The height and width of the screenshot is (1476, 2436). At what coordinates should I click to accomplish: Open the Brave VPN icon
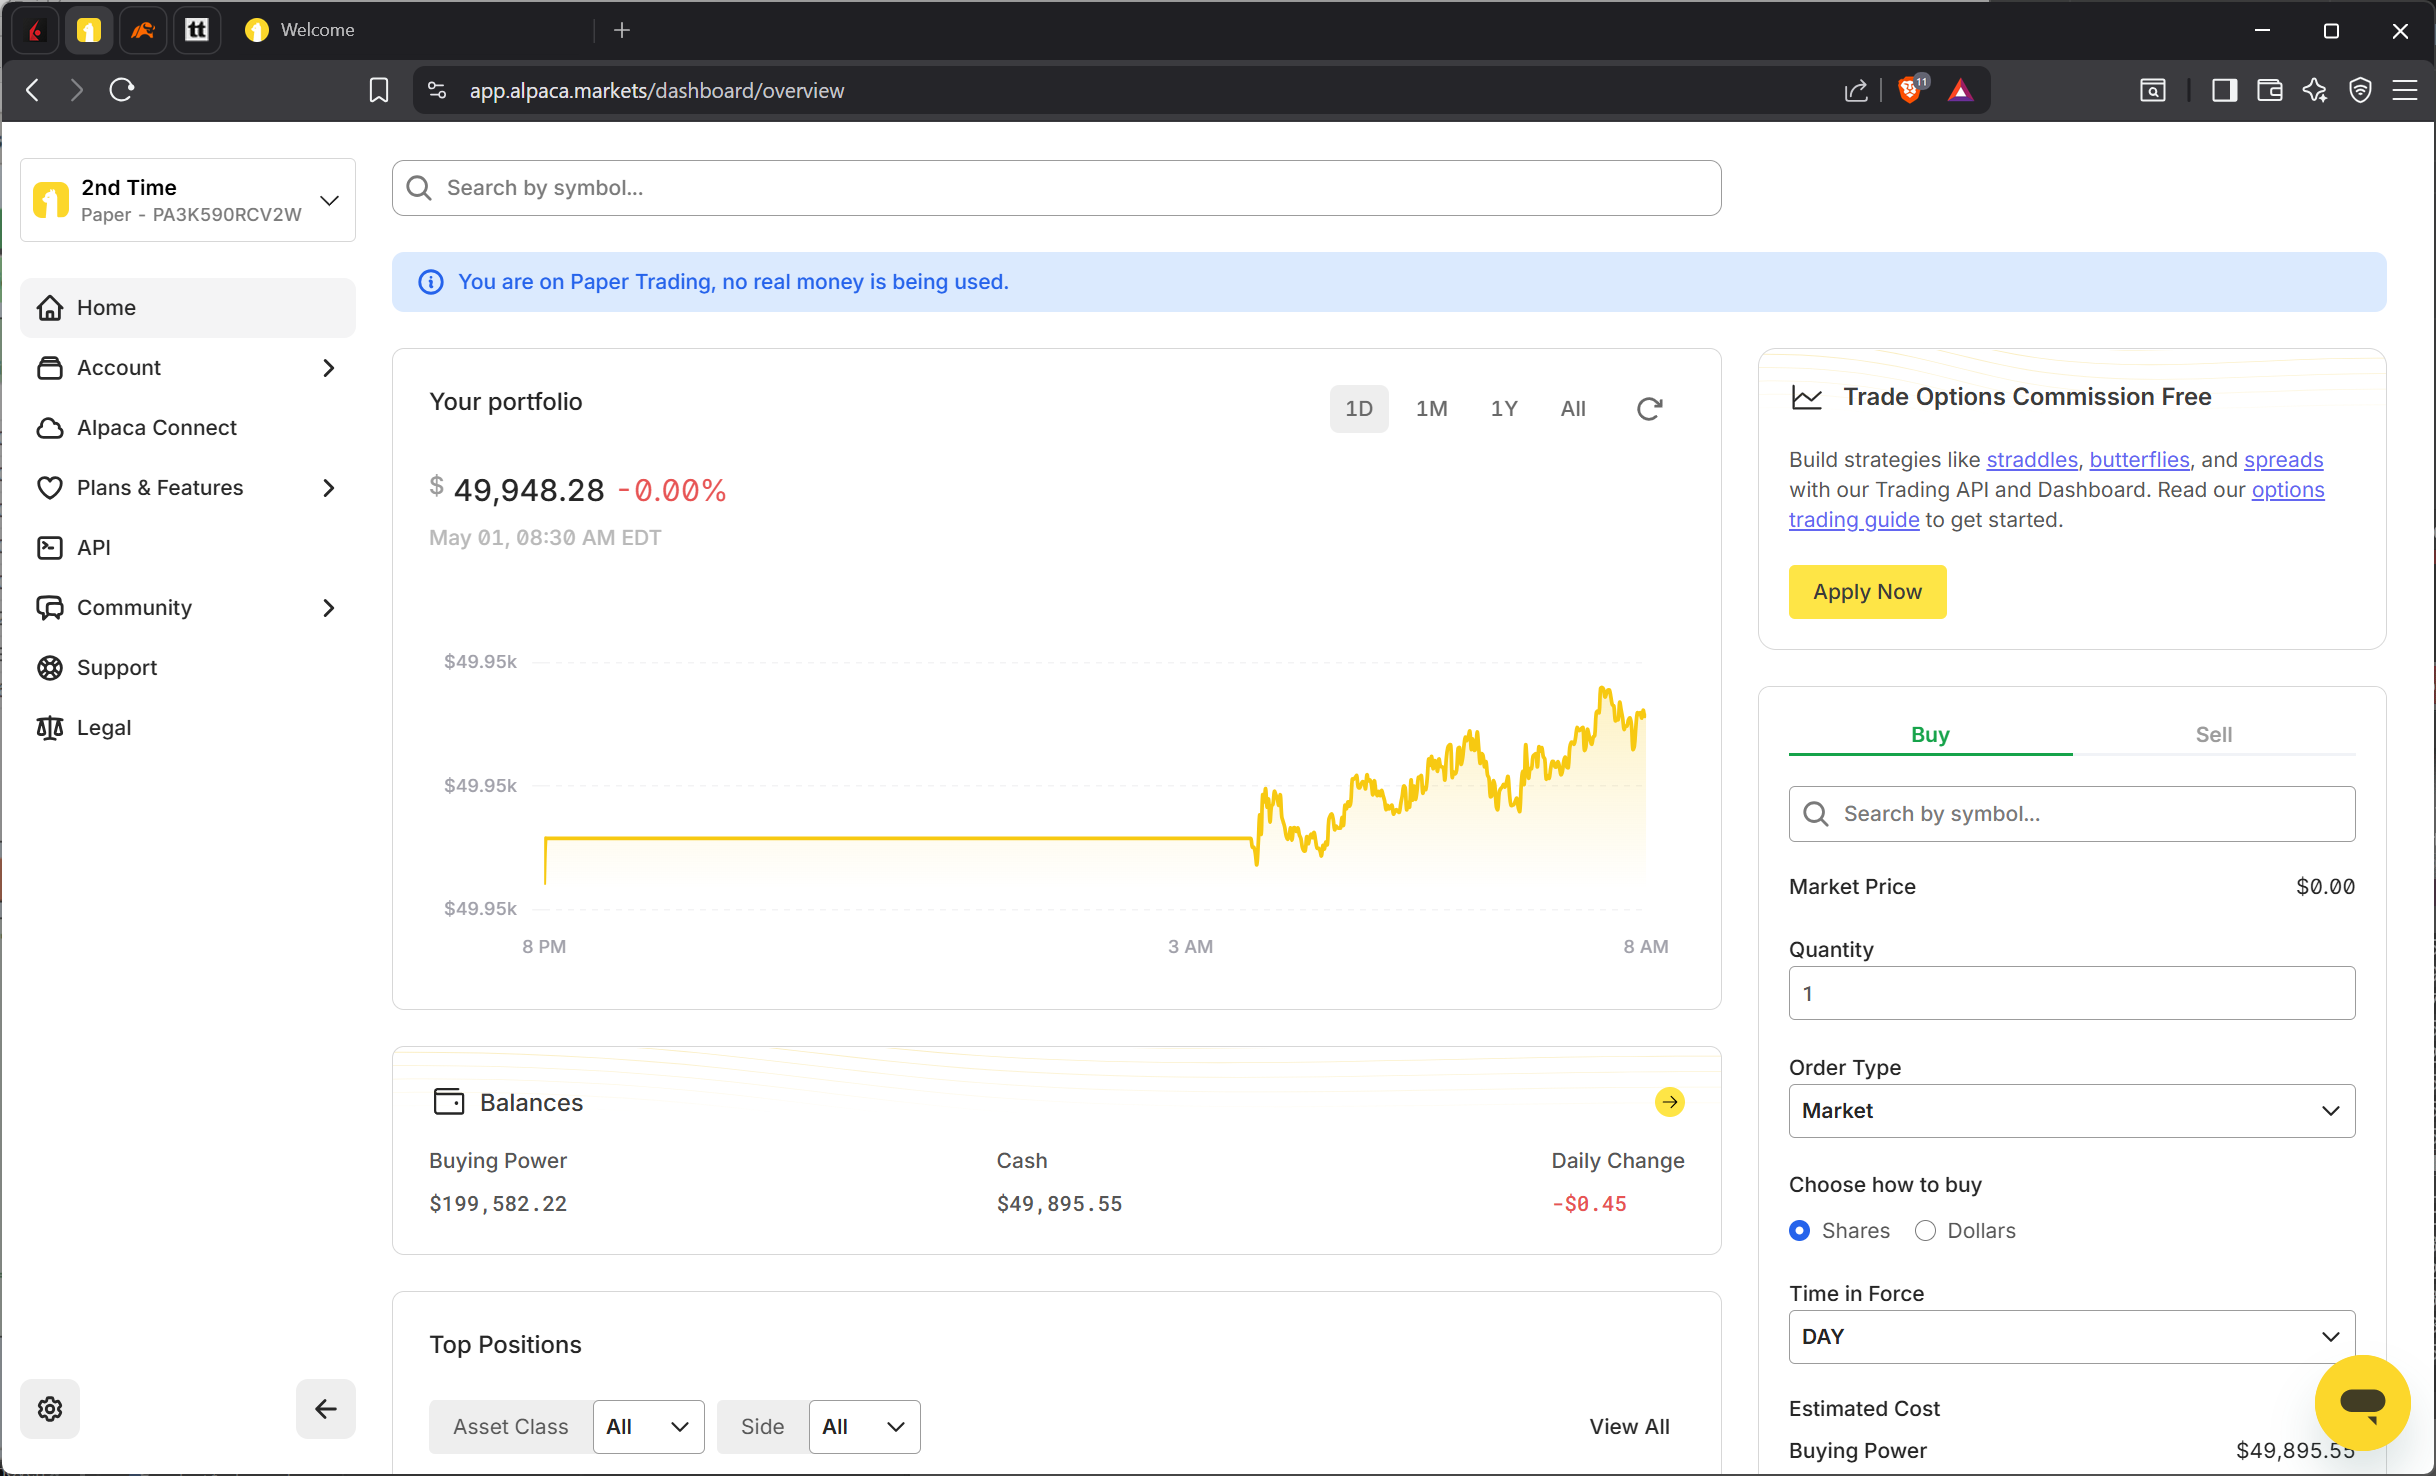2360,91
